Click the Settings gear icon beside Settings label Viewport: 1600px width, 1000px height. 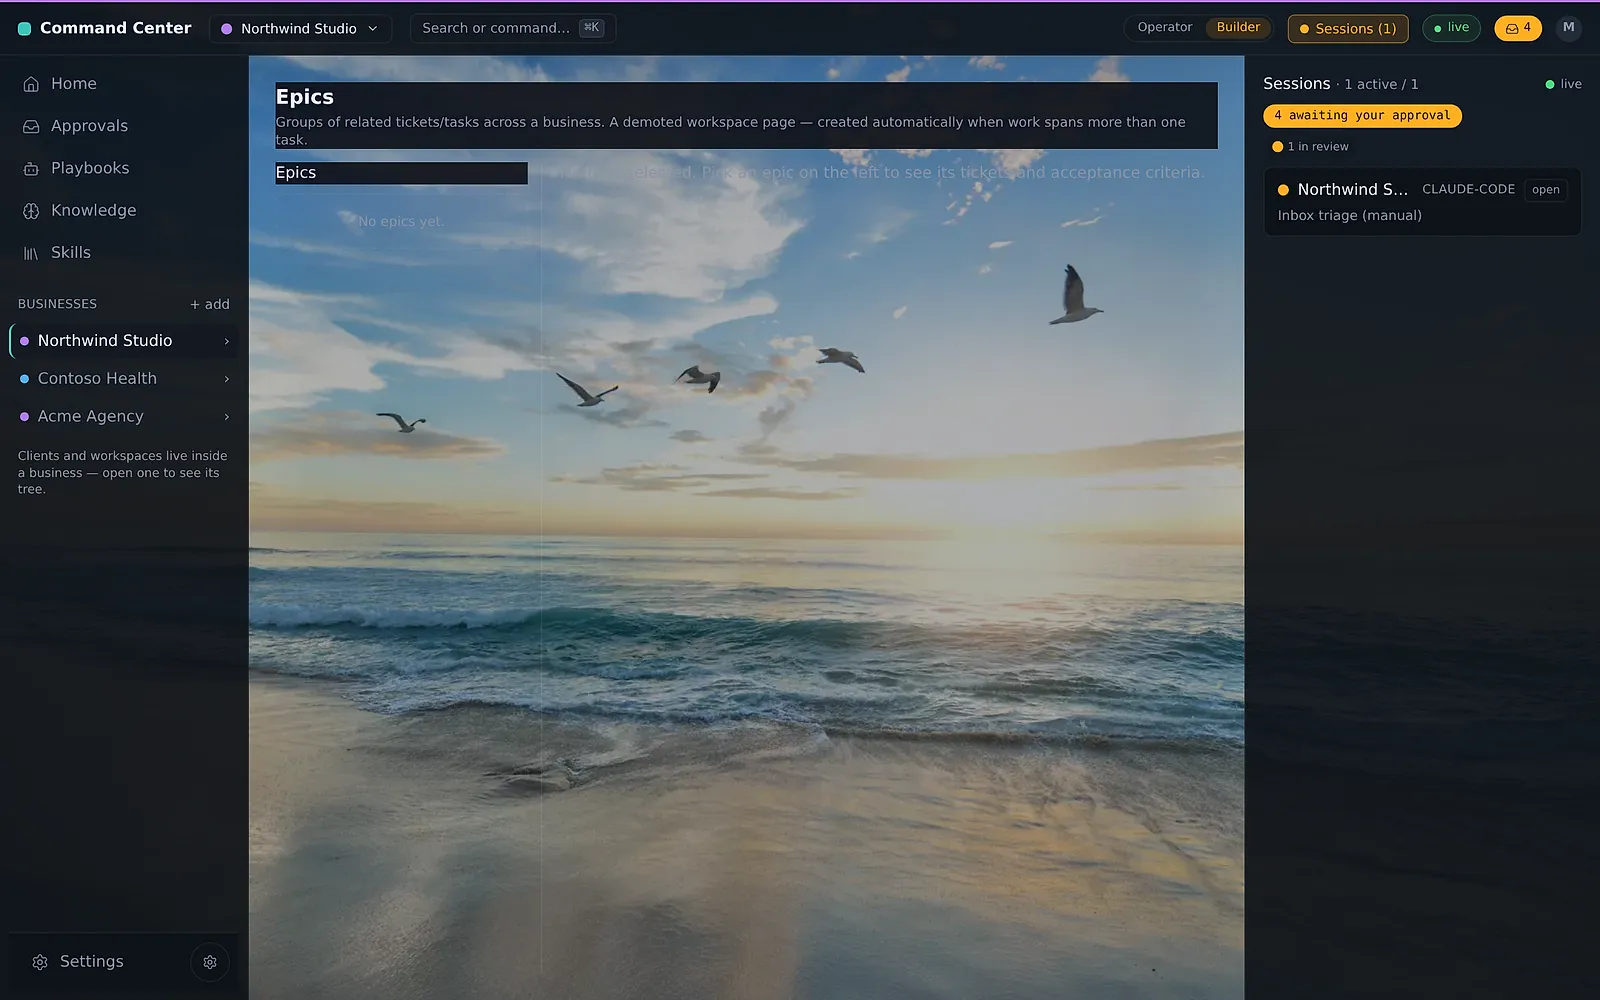[40, 962]
